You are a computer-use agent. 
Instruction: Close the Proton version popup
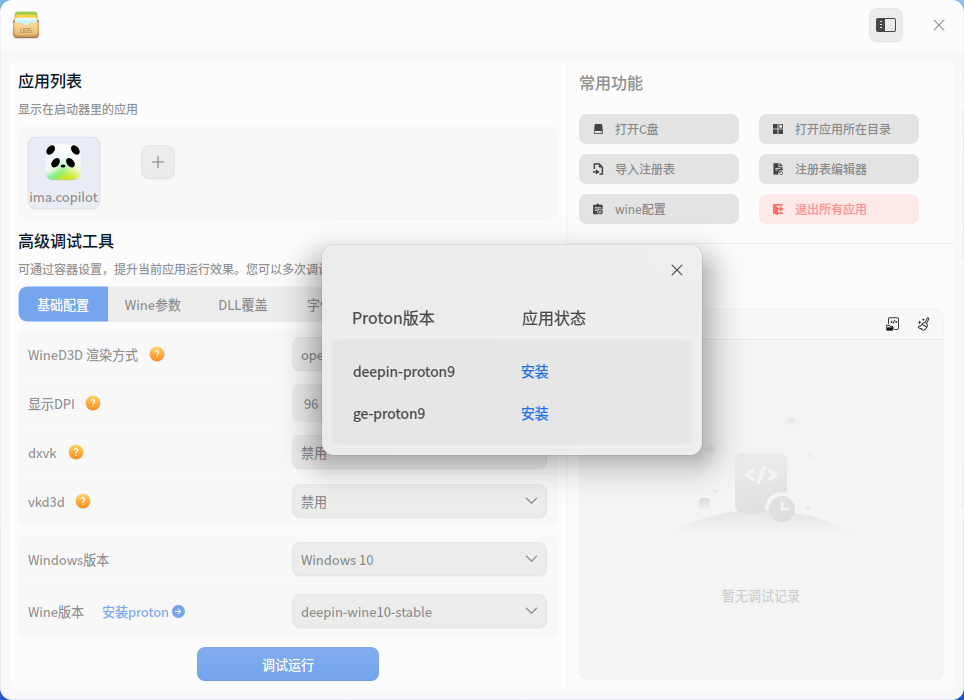(677, 270)
